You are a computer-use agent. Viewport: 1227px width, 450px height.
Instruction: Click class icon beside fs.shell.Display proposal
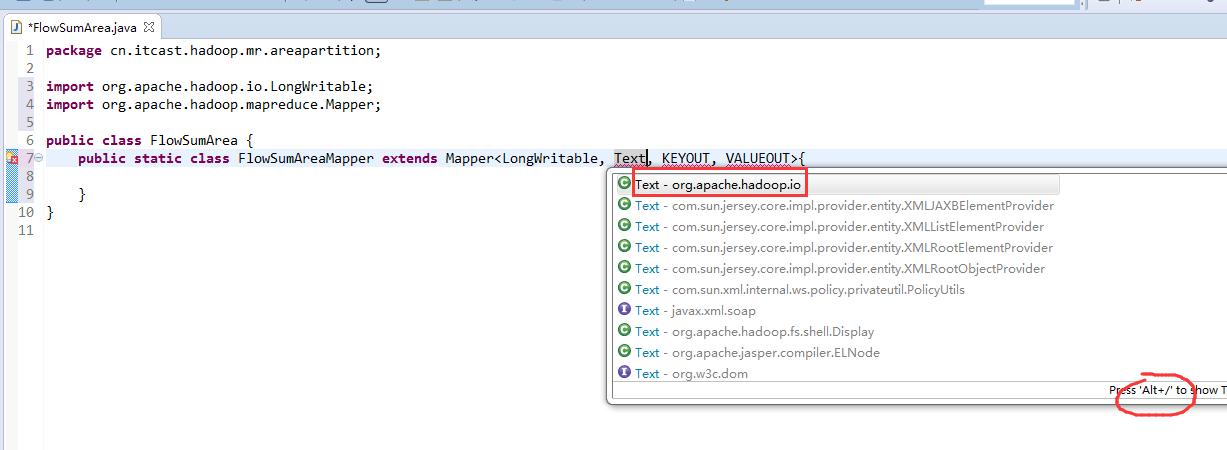click(x=625, y=330)
